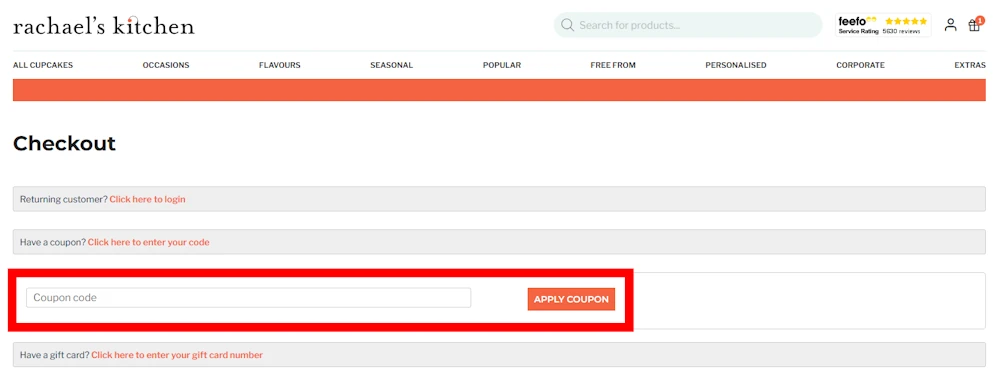Click the Returning customer? text
The image size is (1000, 378).
(x=64, y=199)
